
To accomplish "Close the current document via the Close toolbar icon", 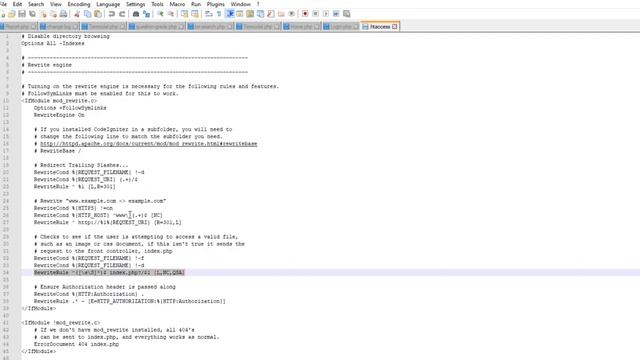I will 43,14.
